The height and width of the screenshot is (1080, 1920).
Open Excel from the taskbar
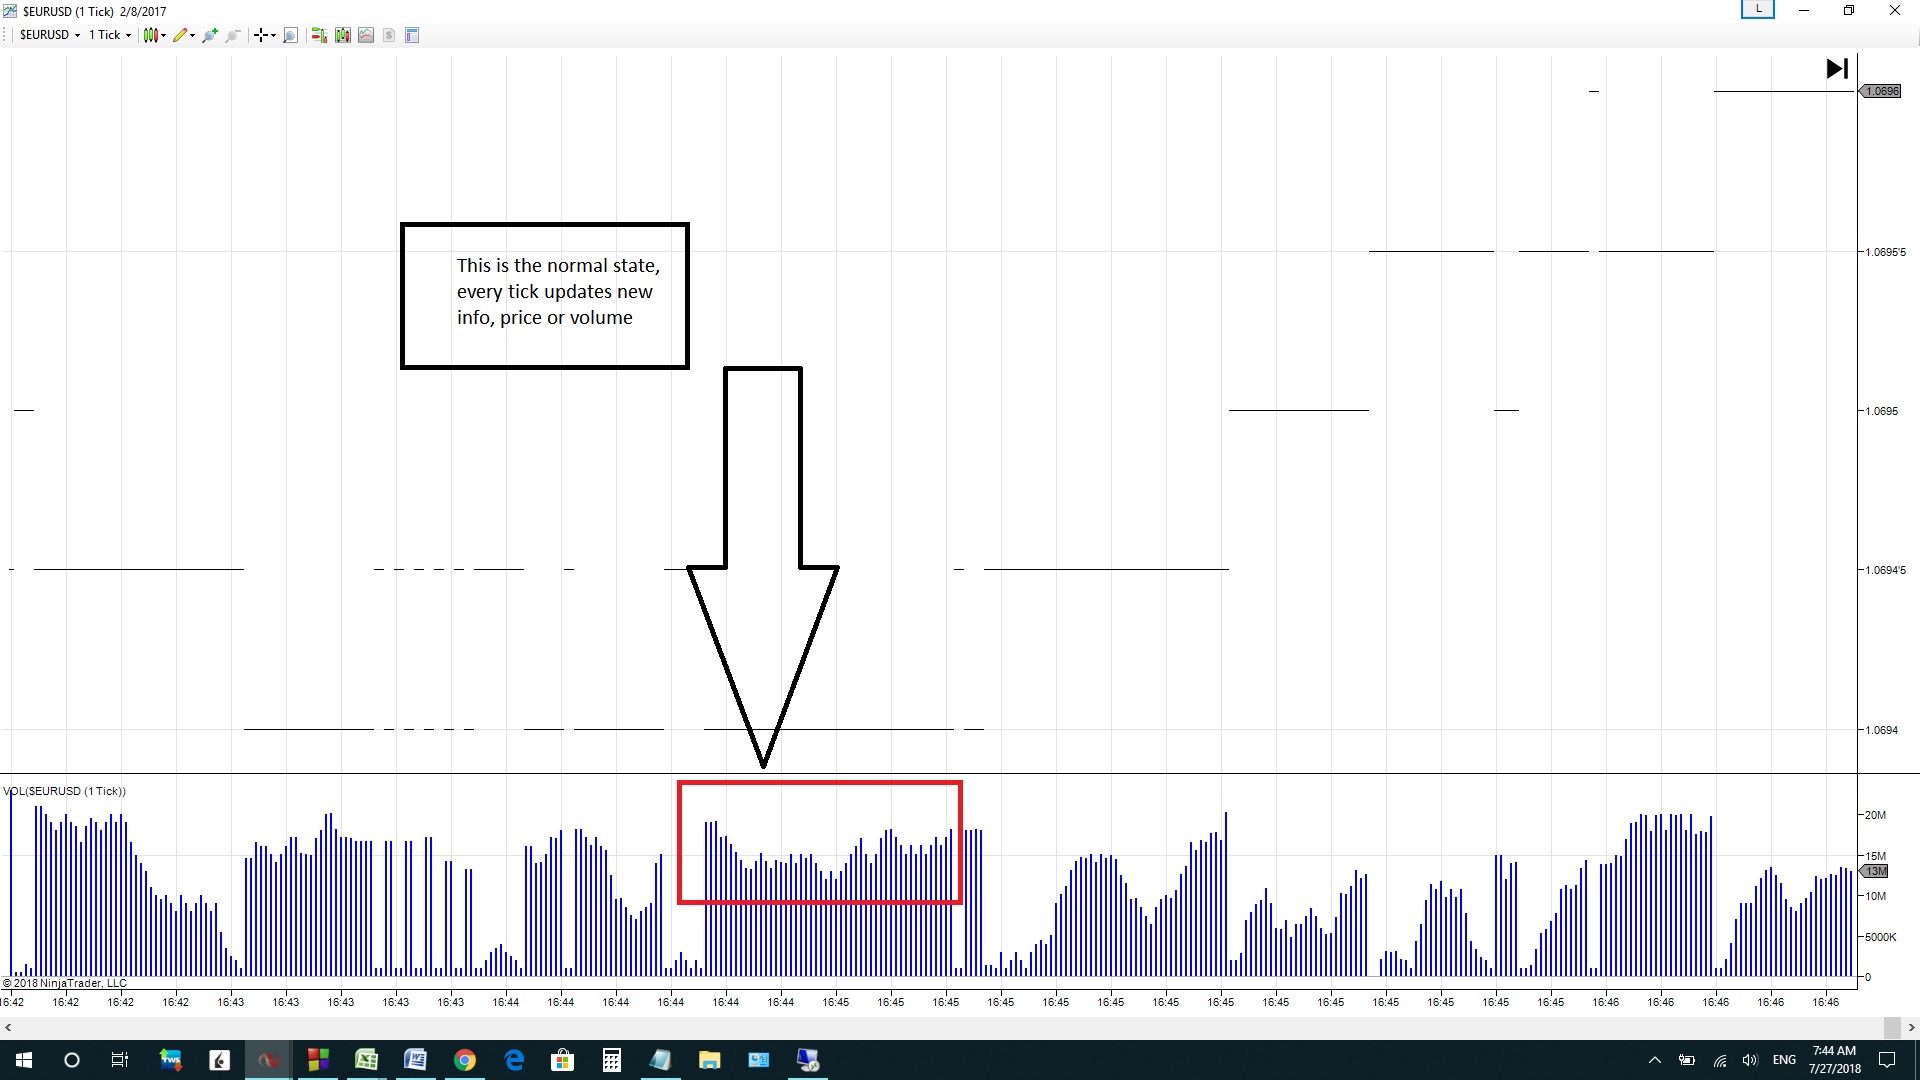366,1060
